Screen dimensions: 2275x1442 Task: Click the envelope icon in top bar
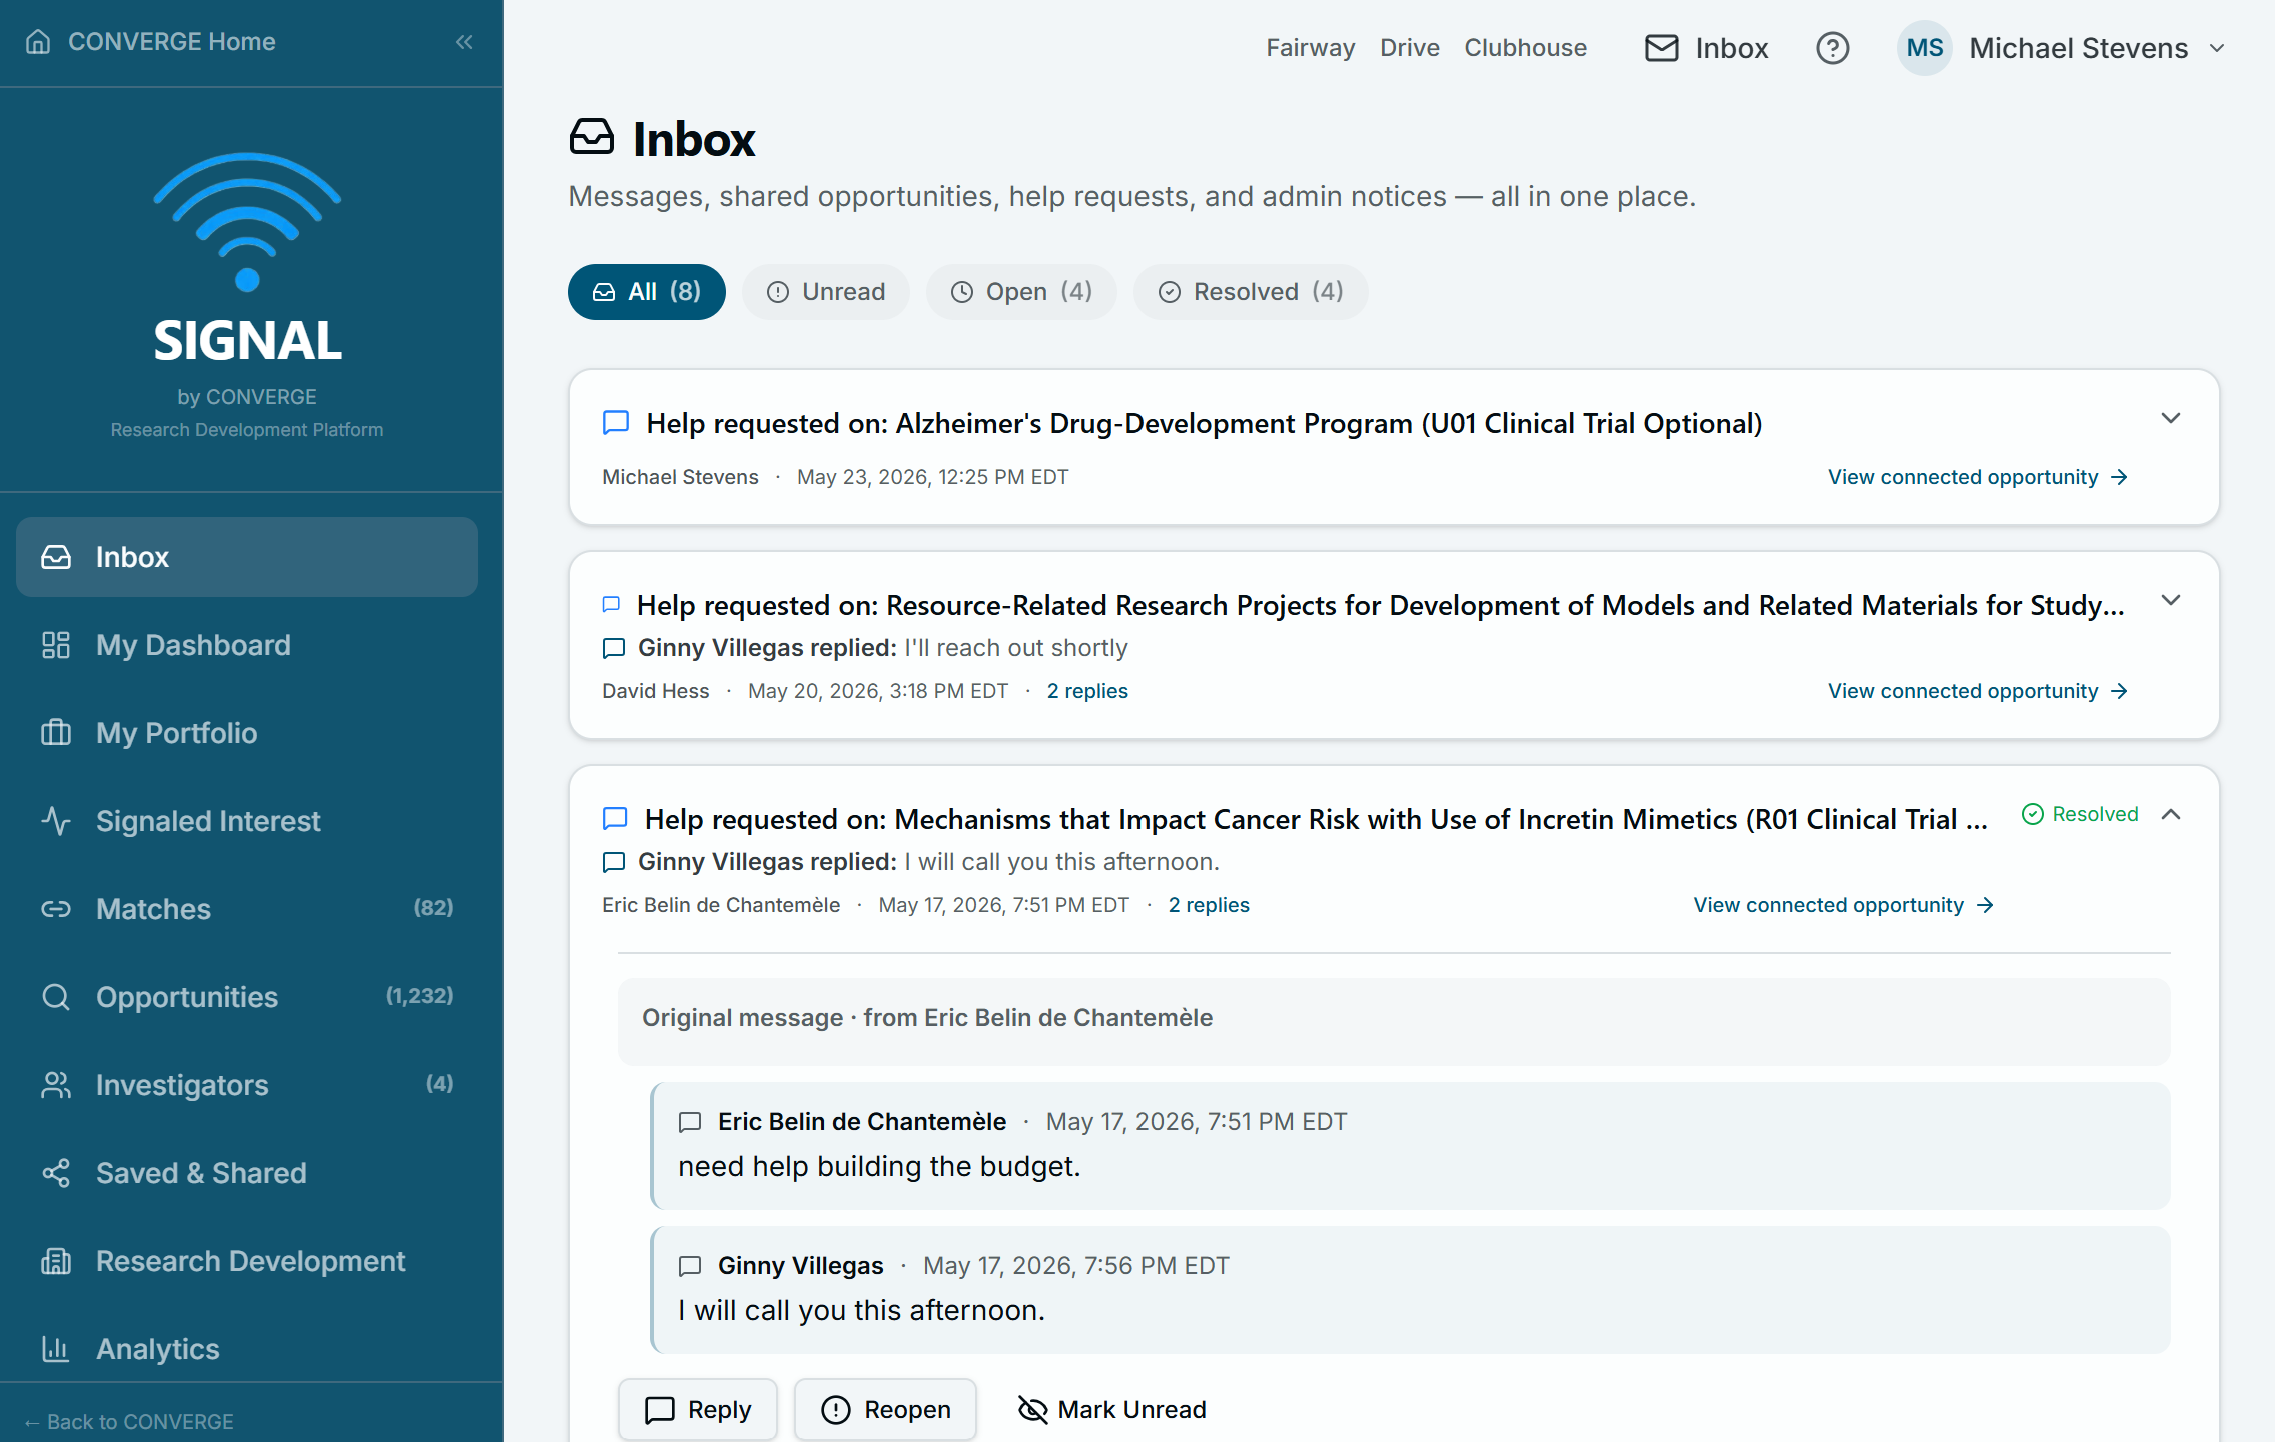1662,48
